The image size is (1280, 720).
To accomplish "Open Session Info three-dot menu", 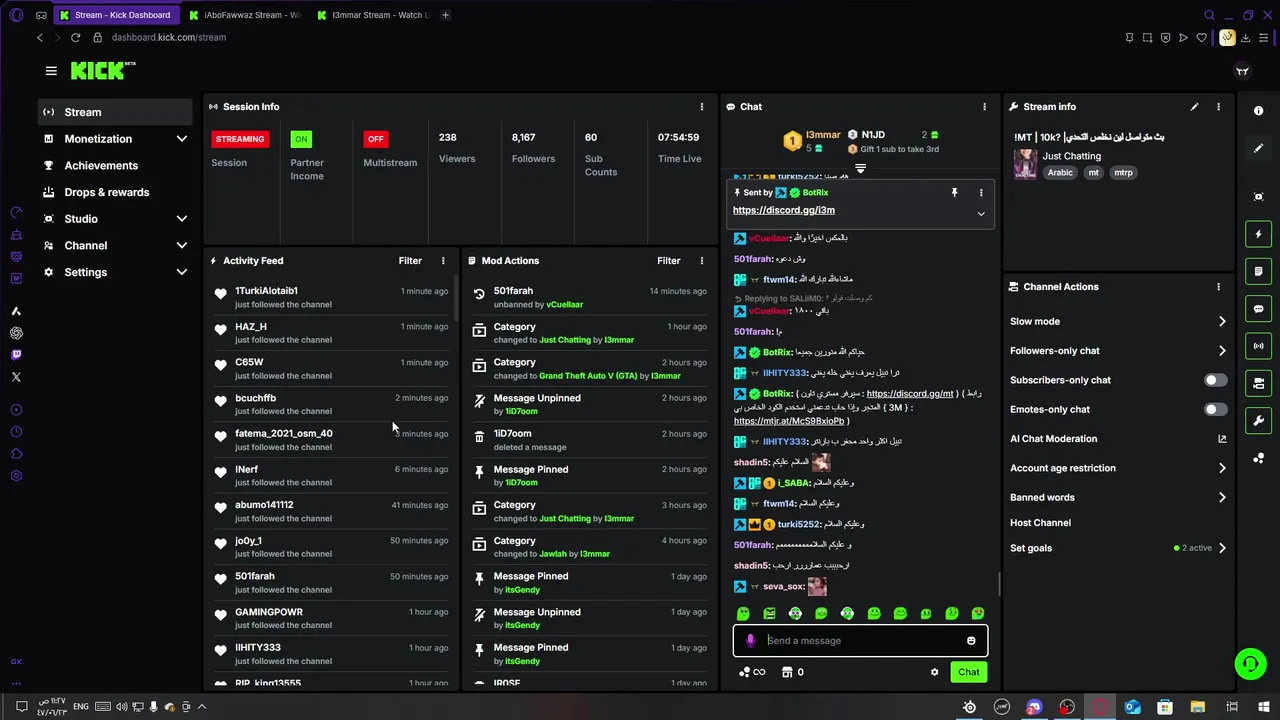I will [x=702, y=107].
